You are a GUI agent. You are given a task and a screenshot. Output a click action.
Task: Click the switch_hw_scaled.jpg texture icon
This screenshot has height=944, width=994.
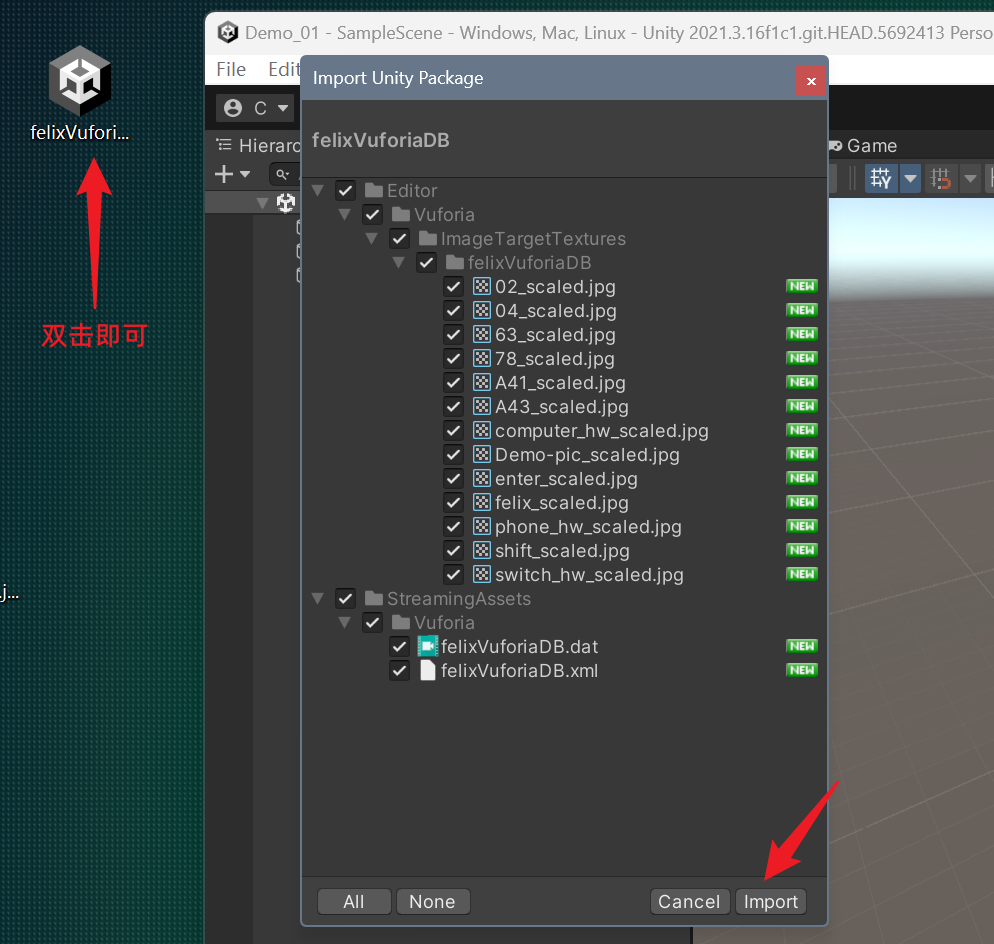coord(482,574)
